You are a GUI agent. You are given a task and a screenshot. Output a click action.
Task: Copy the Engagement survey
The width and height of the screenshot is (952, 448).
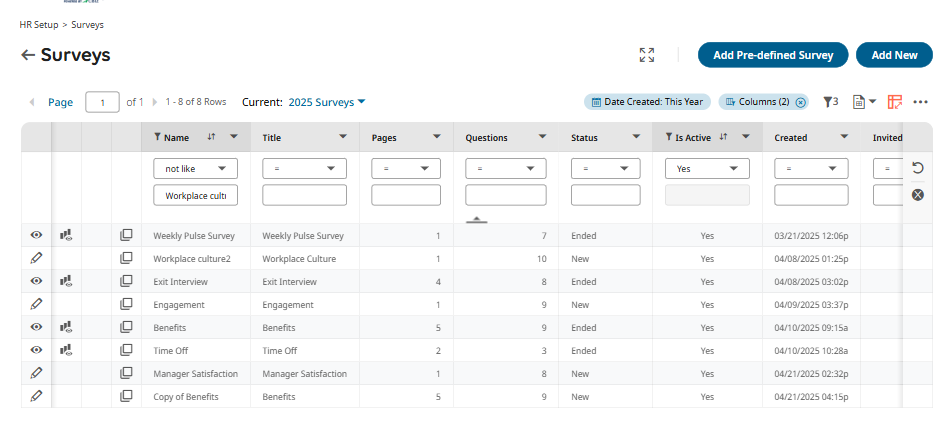click(x=126, y=304)
